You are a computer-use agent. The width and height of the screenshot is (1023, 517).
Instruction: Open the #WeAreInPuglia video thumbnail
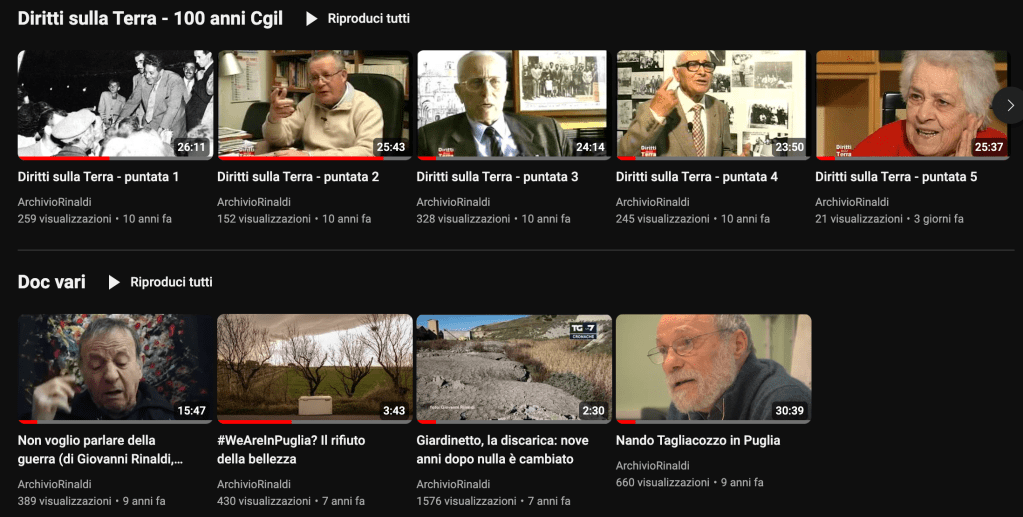point(314,369)
